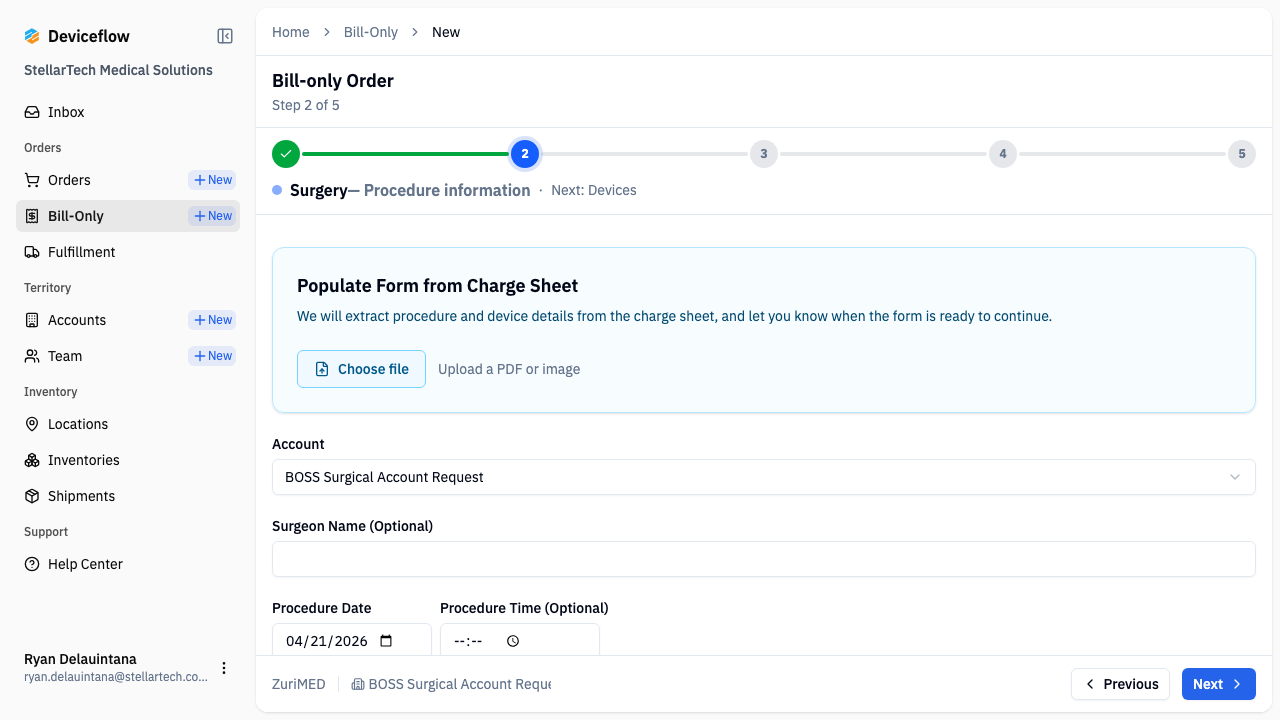Go back with the Previous button
The width and height of the screenshot is (1280, 720).
1120,684
